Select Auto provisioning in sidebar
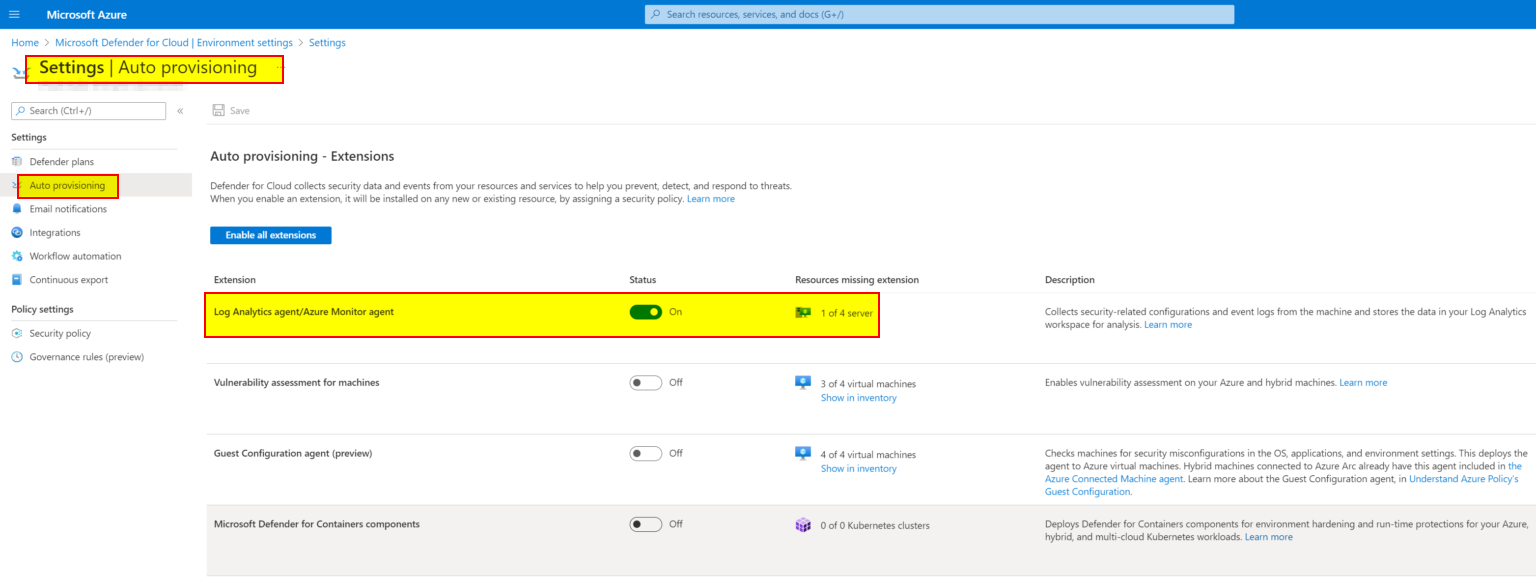This screenshot has height=578, width=1536. (67, 185)
